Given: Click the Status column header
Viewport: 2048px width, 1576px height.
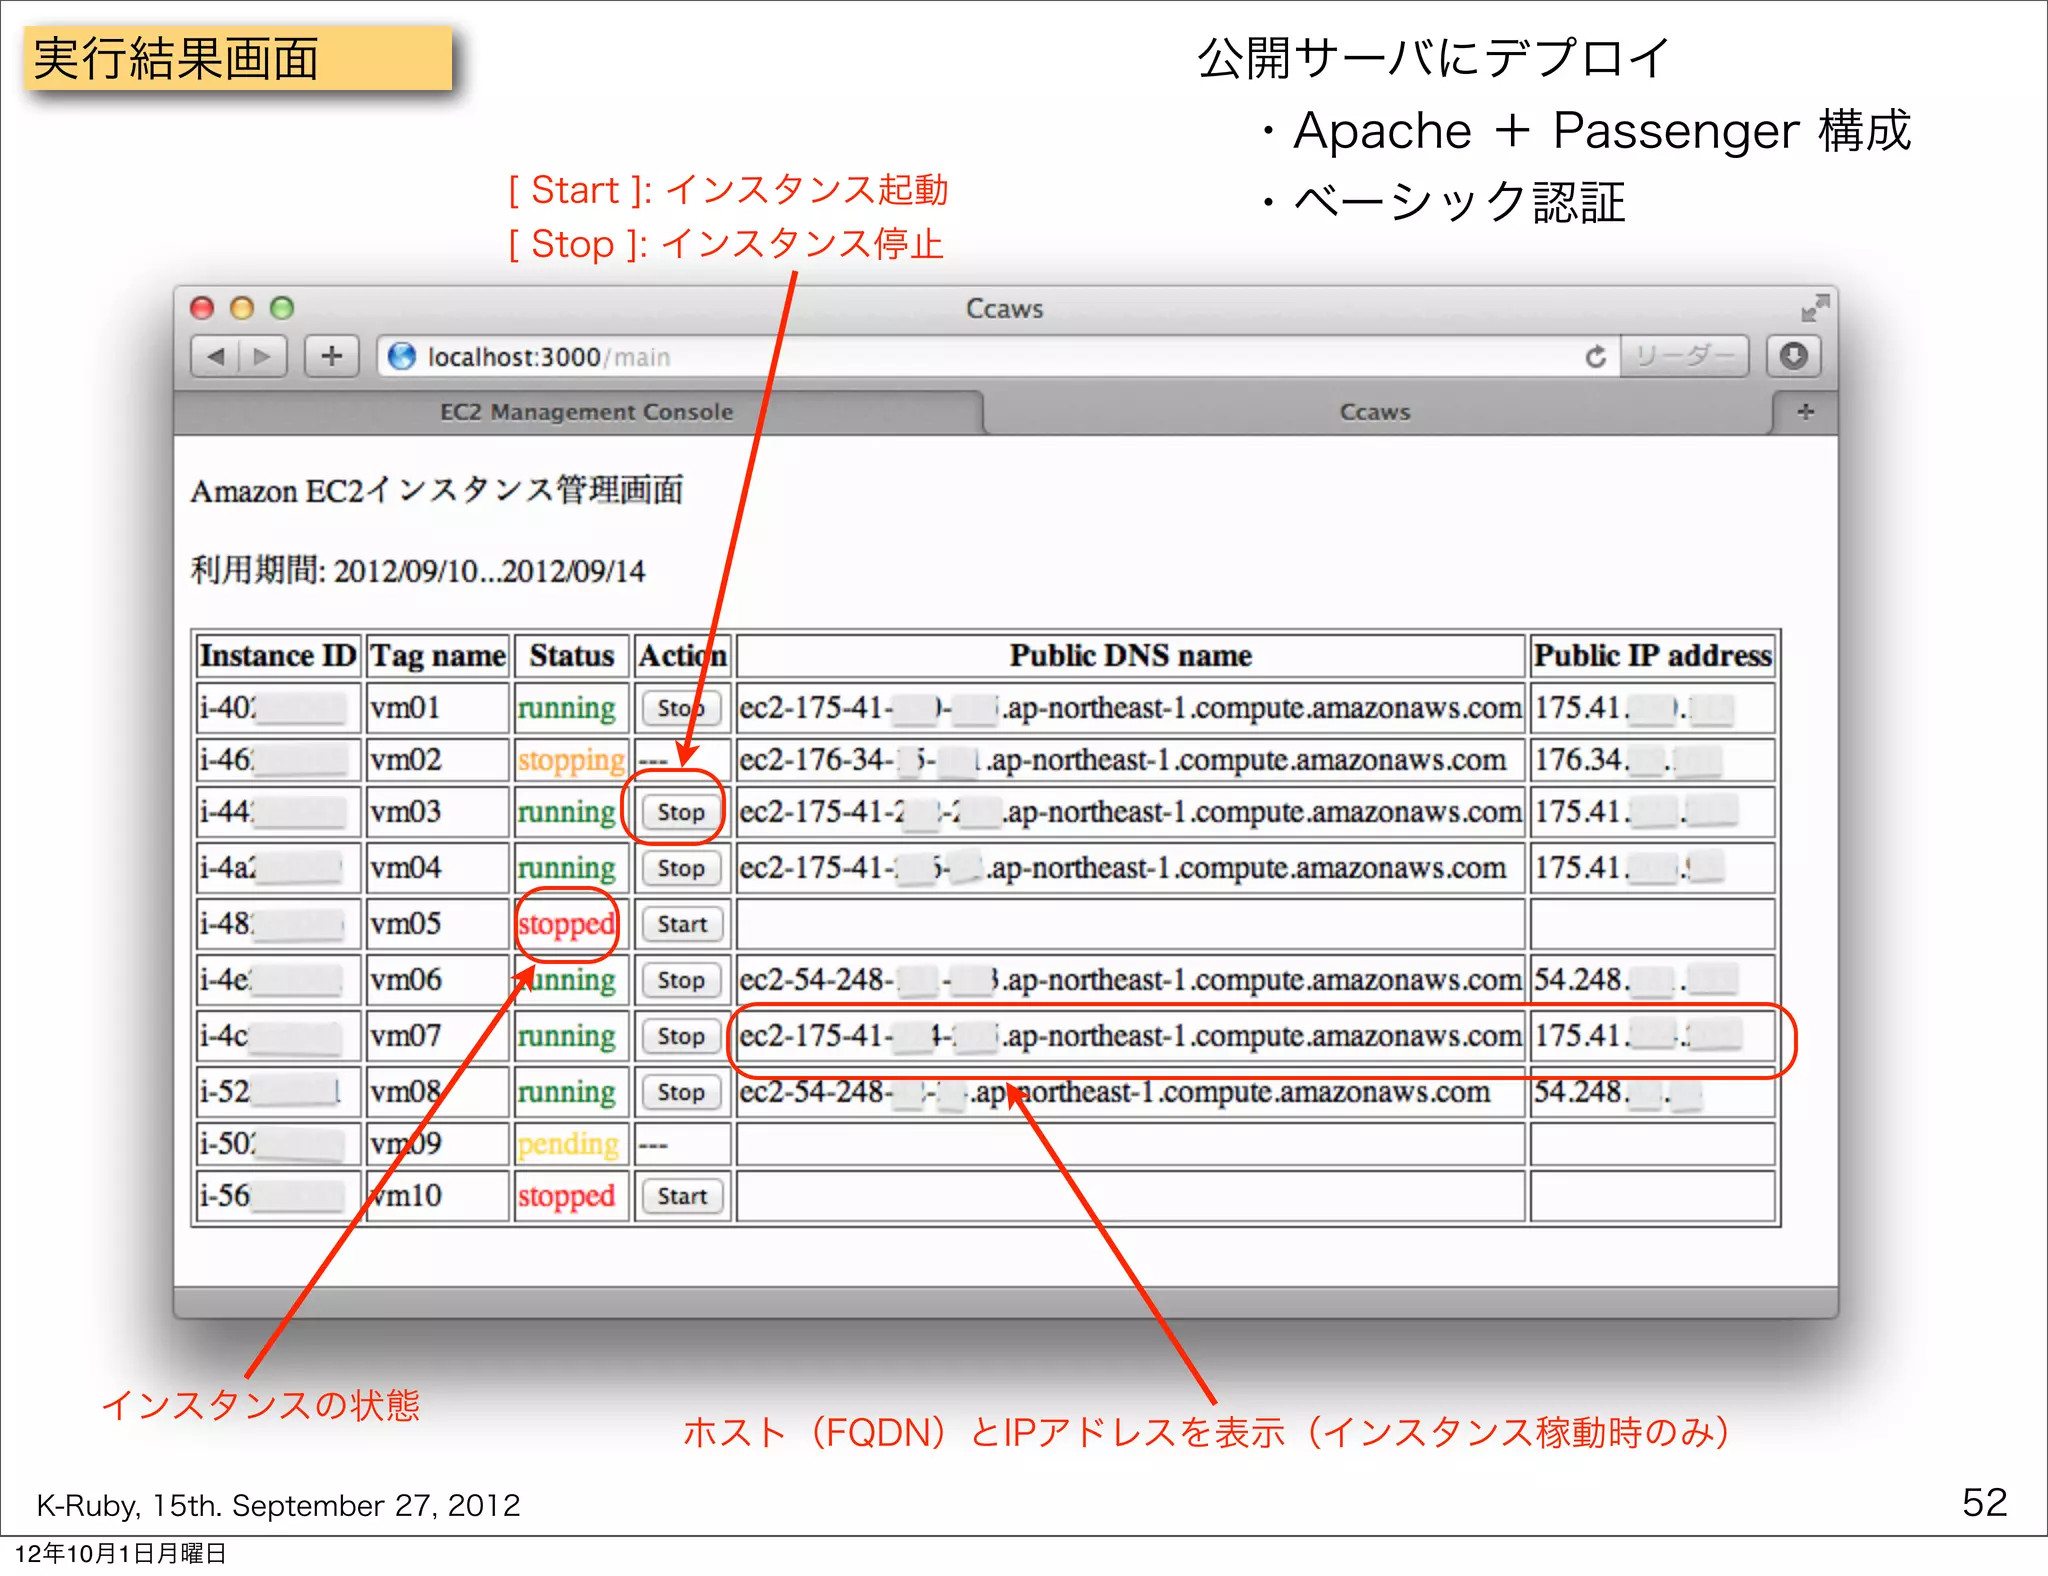Looking at the screenshot, I should click(x=572, y=655).
